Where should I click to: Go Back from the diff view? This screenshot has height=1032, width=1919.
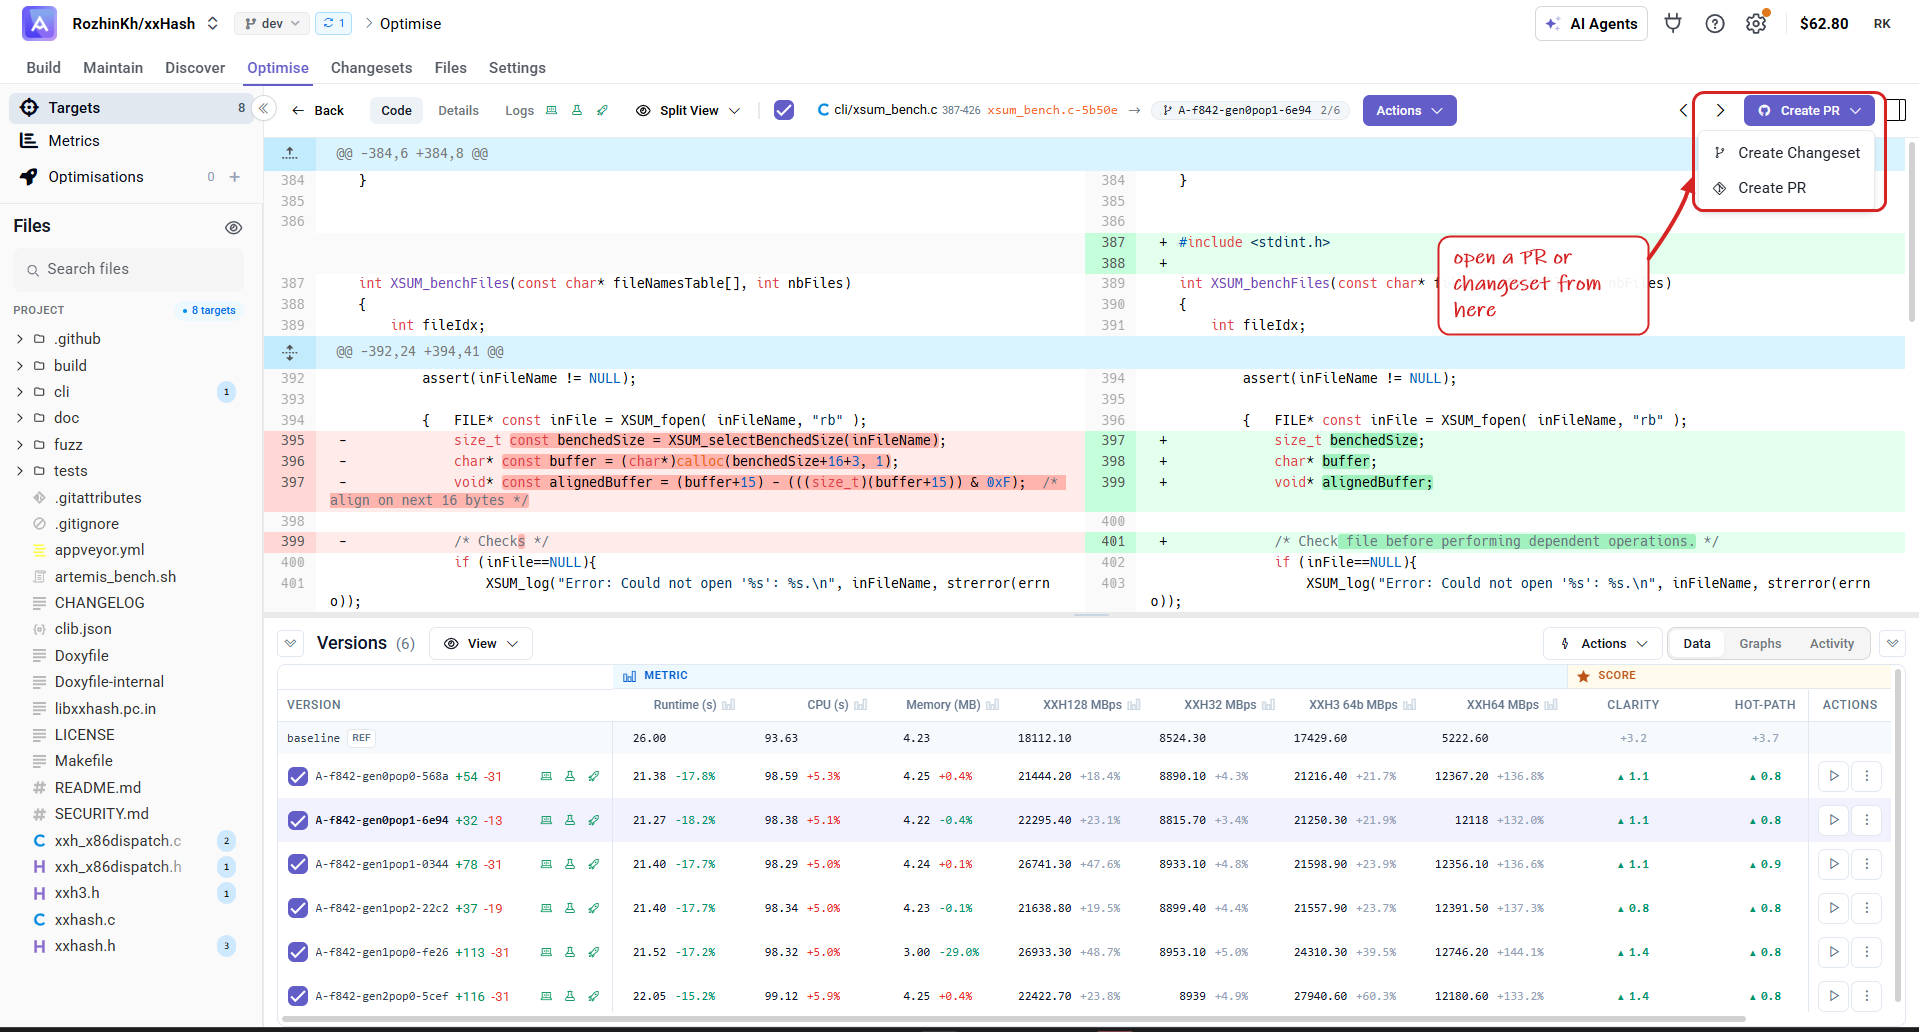click(x=318, y=110)
